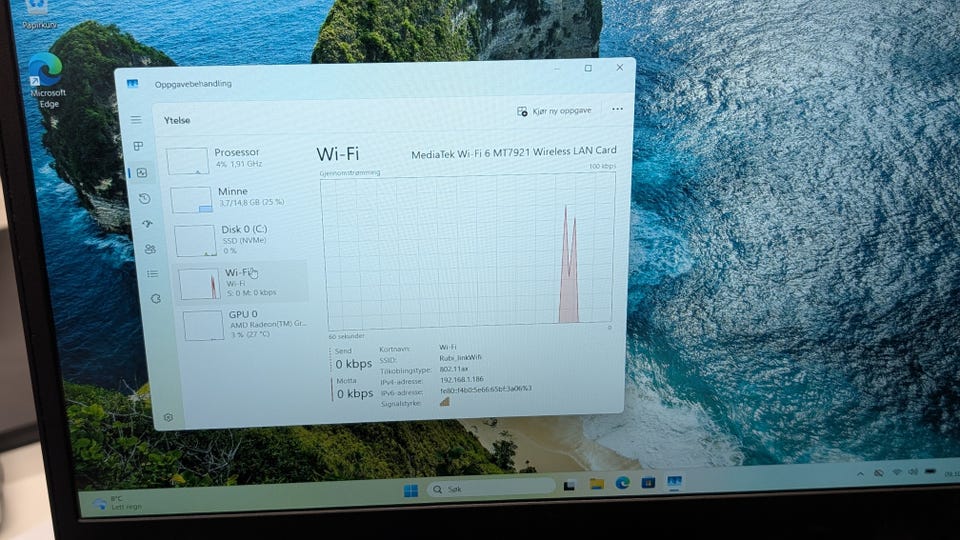Click the Oppgavebehandling title bar app icon
This screenshot has height=540, width=960.
132,84
